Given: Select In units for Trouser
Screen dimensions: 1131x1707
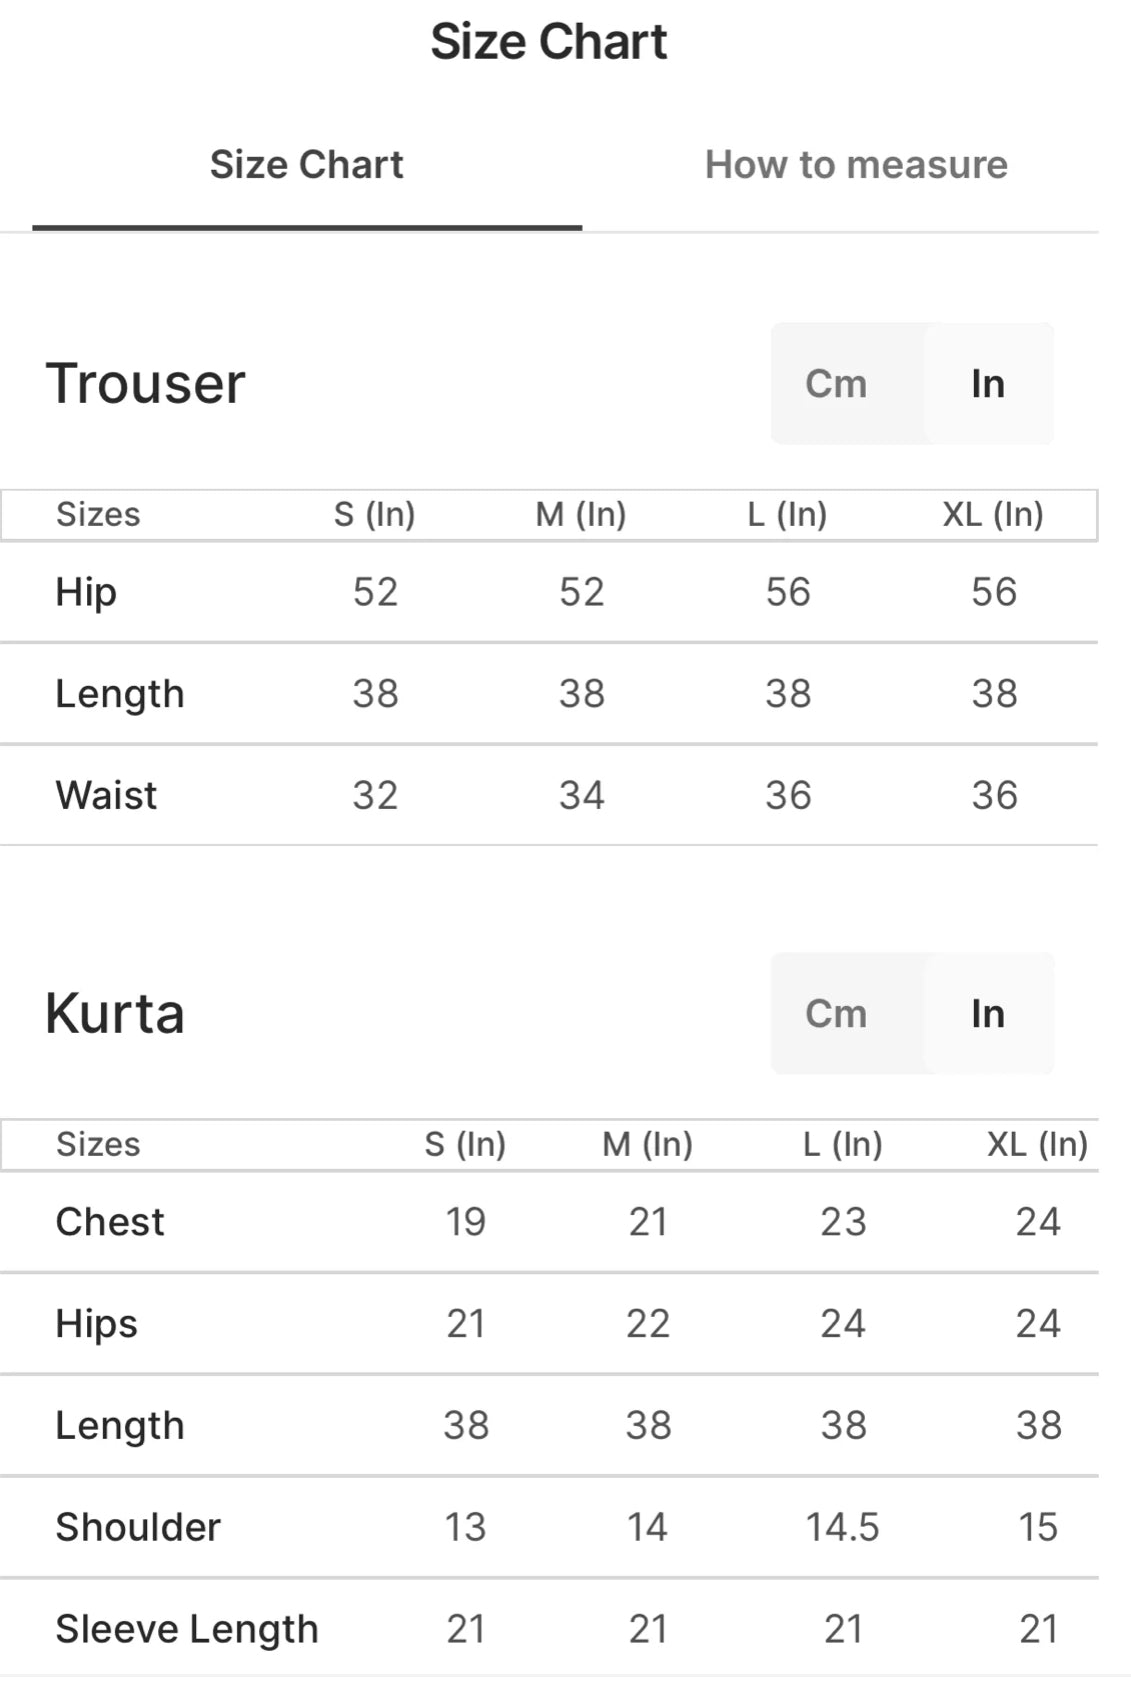Looking at the screenshot, I should [988, 384].
